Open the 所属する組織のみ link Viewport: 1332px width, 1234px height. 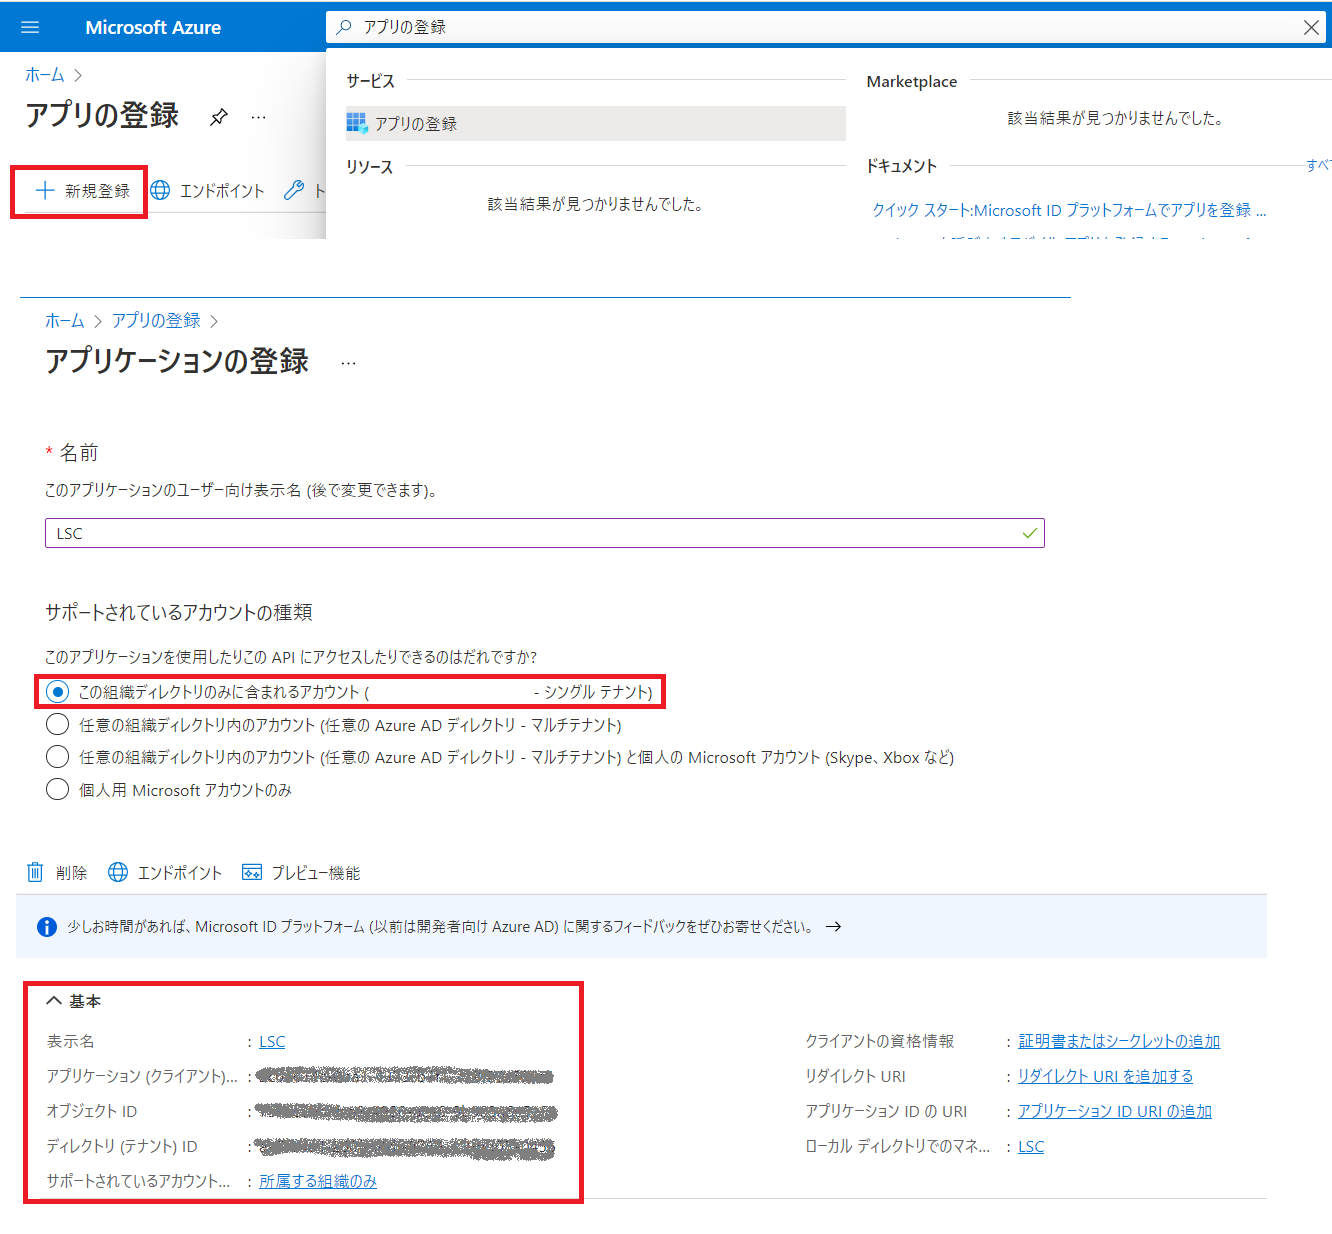318,1182
